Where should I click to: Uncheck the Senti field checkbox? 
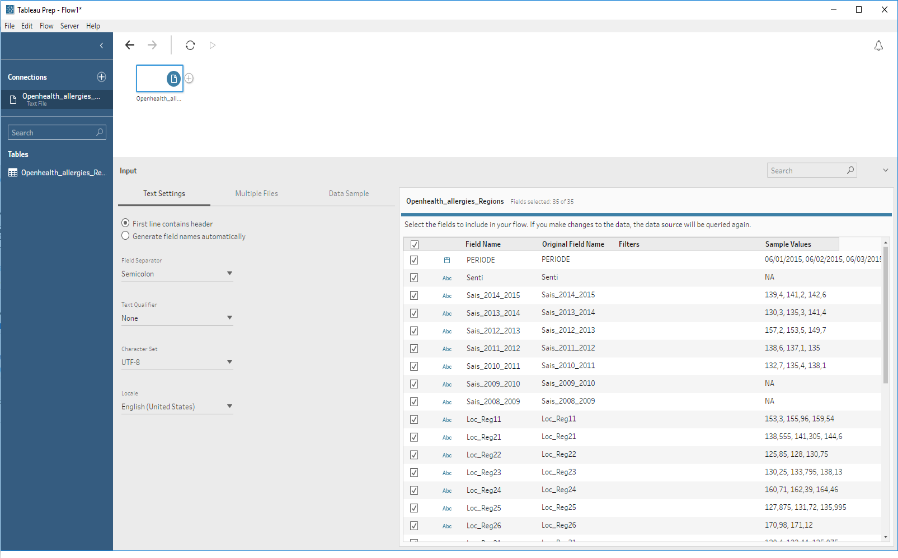[x=414, y=278]
